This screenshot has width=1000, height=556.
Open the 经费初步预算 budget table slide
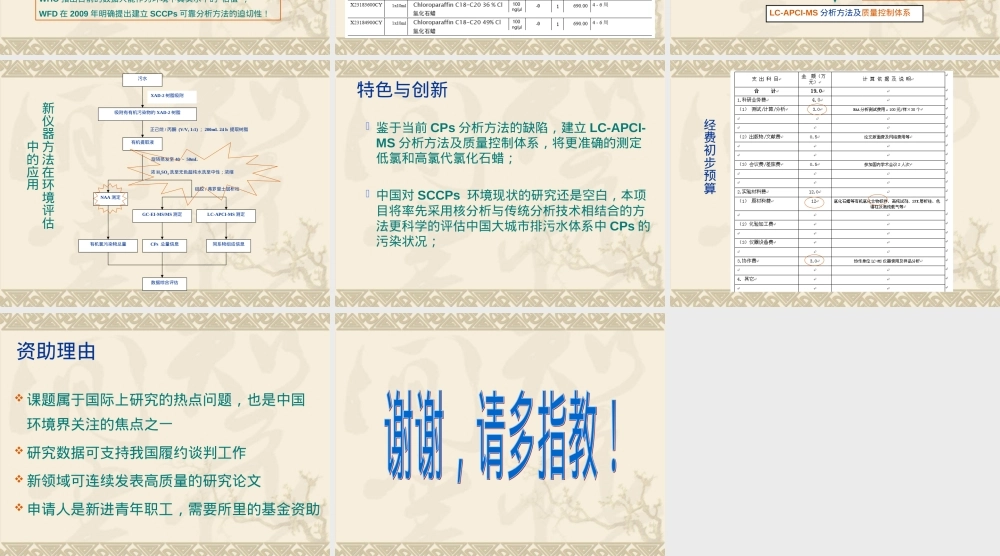point(835,183)
